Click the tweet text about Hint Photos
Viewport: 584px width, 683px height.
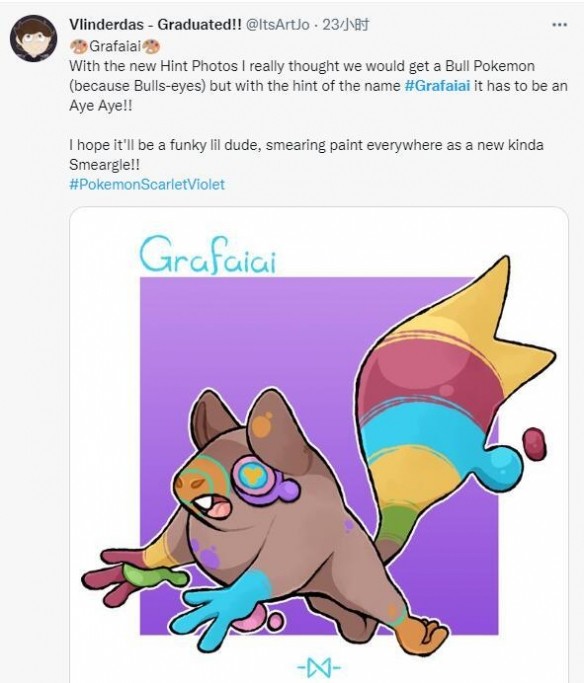click(x=318, y=86)
